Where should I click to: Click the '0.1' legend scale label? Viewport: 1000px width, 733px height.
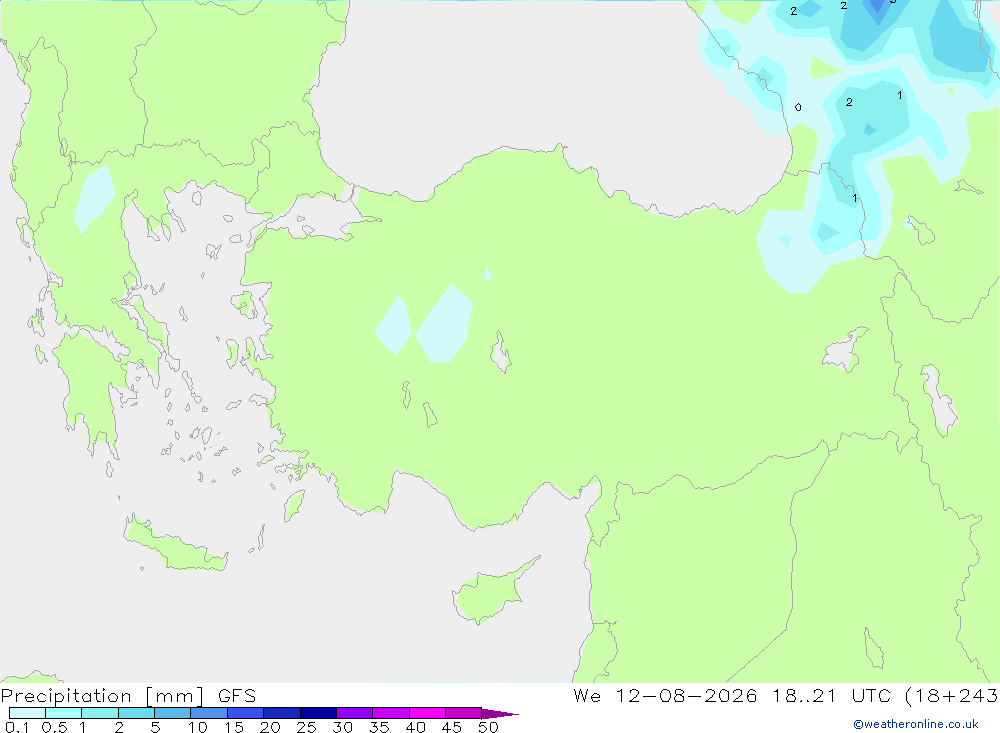tap(17, 727)
